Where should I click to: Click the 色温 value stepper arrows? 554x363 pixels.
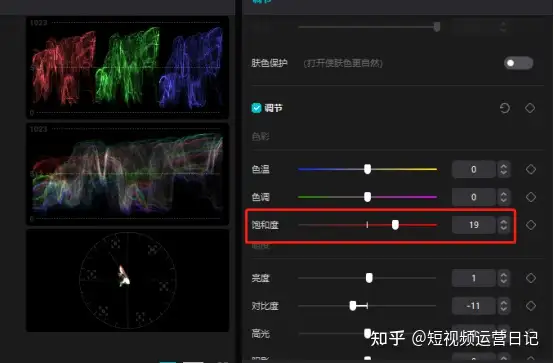503,169
